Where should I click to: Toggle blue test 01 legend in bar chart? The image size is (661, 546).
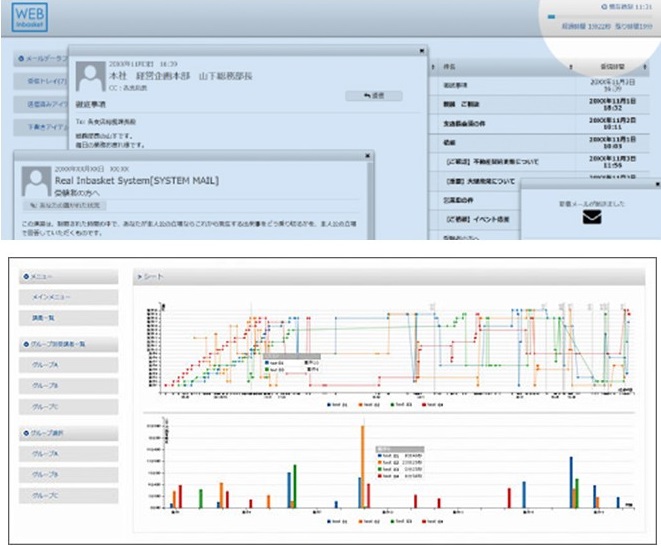coord(337,522)
